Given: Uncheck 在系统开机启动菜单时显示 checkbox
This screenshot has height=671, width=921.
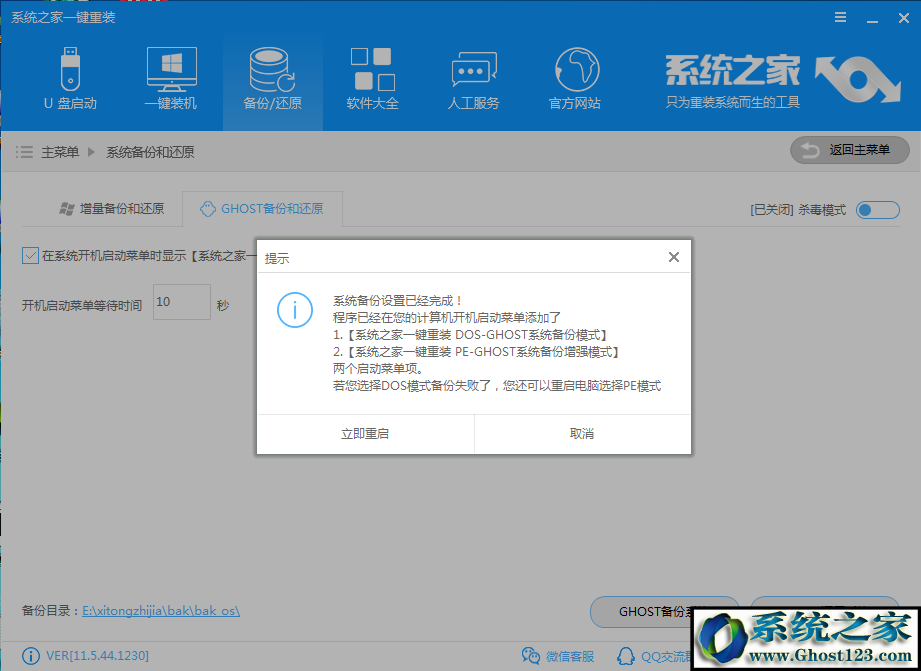Looking at the screenshot, I should point(30,256).
